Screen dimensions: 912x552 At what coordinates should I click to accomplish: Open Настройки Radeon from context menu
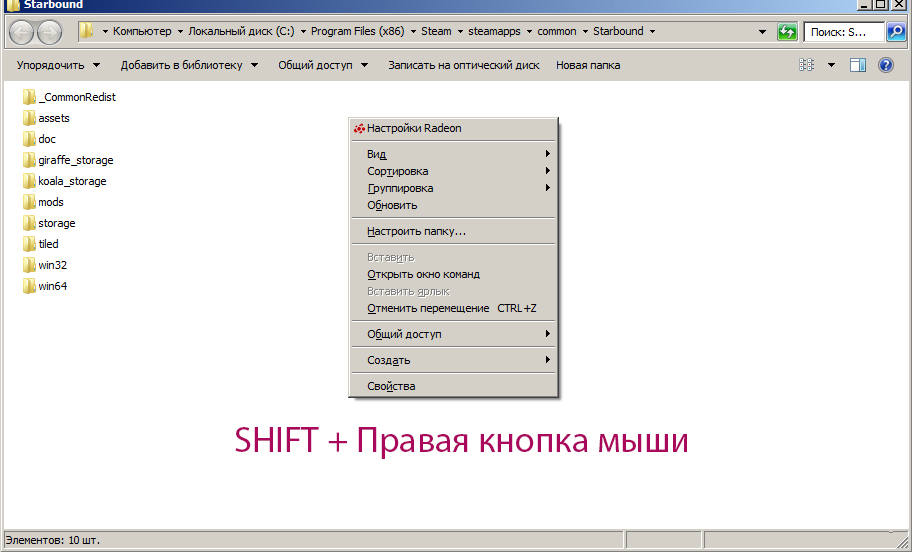454,129
